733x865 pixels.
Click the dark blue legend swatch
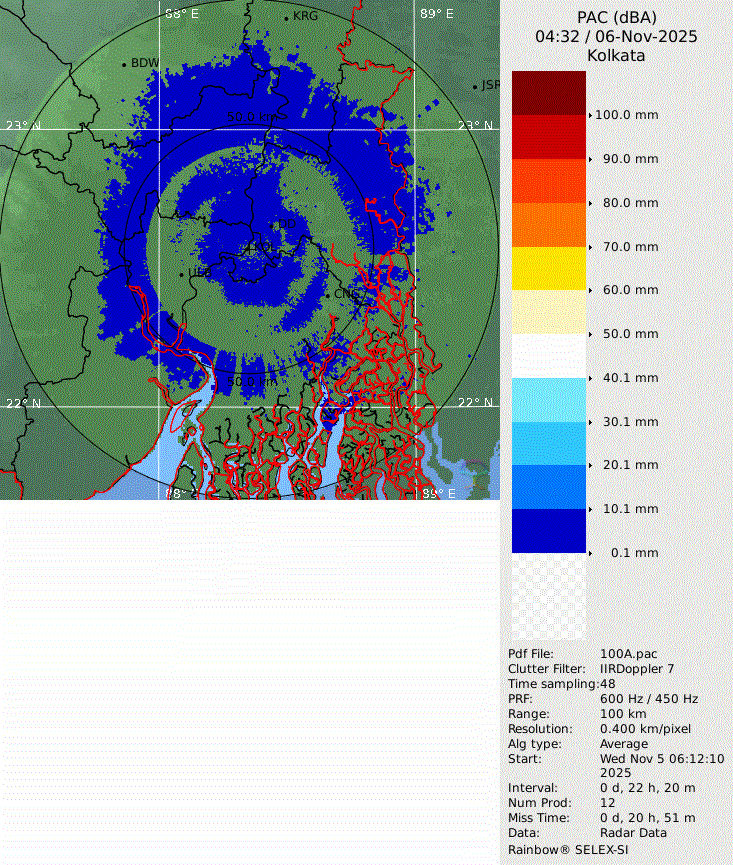pyautogui.click(x=548, y=530)
